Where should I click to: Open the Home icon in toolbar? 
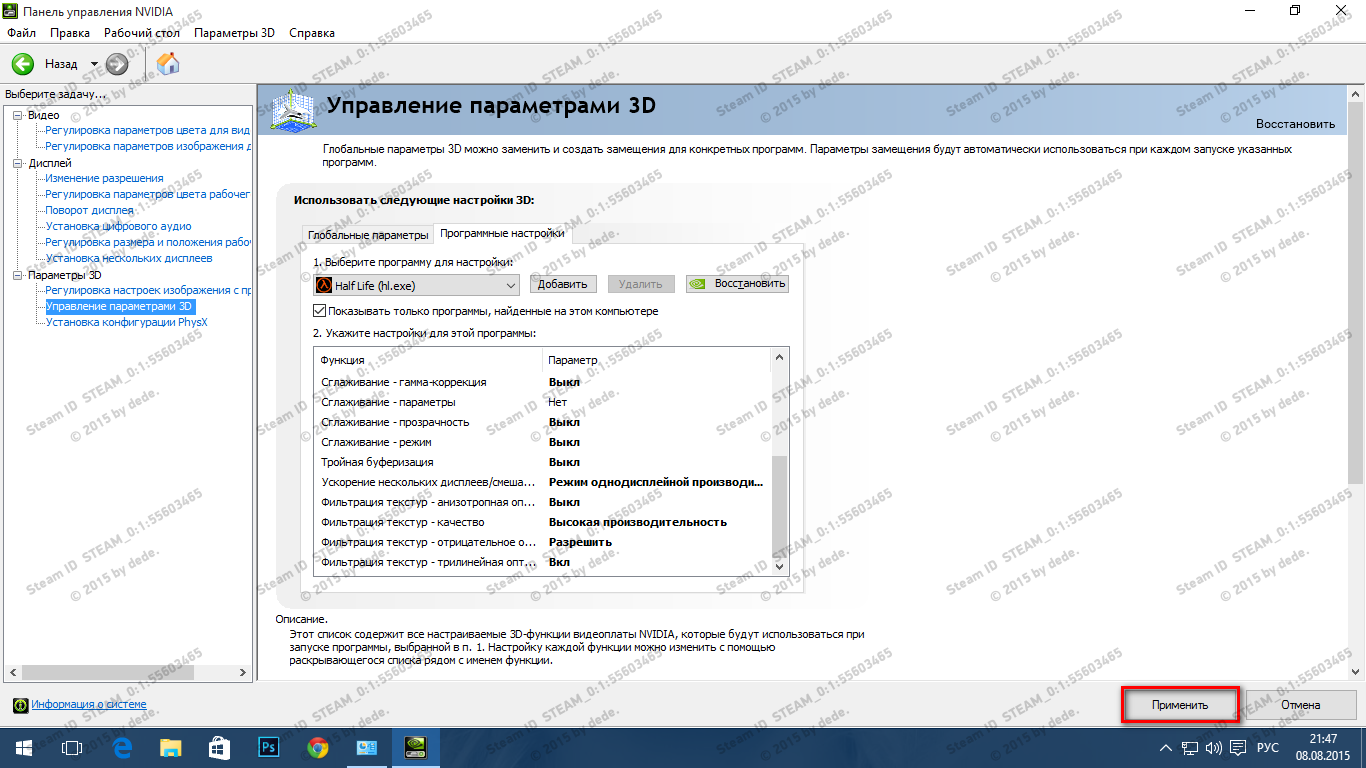point(168,64)
